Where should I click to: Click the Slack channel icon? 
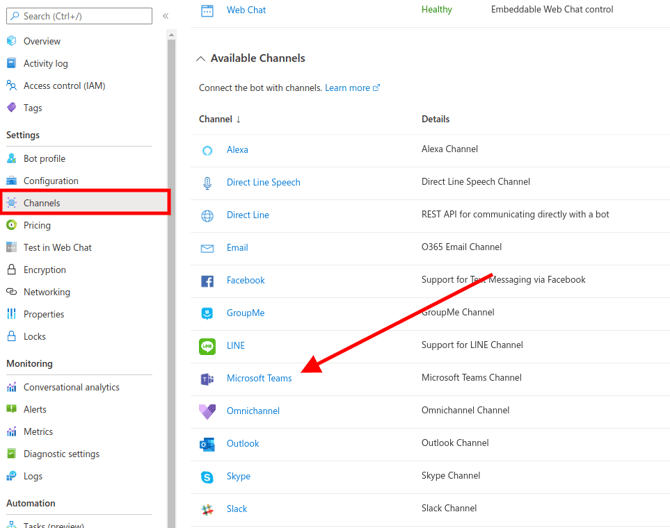(207, 509)
